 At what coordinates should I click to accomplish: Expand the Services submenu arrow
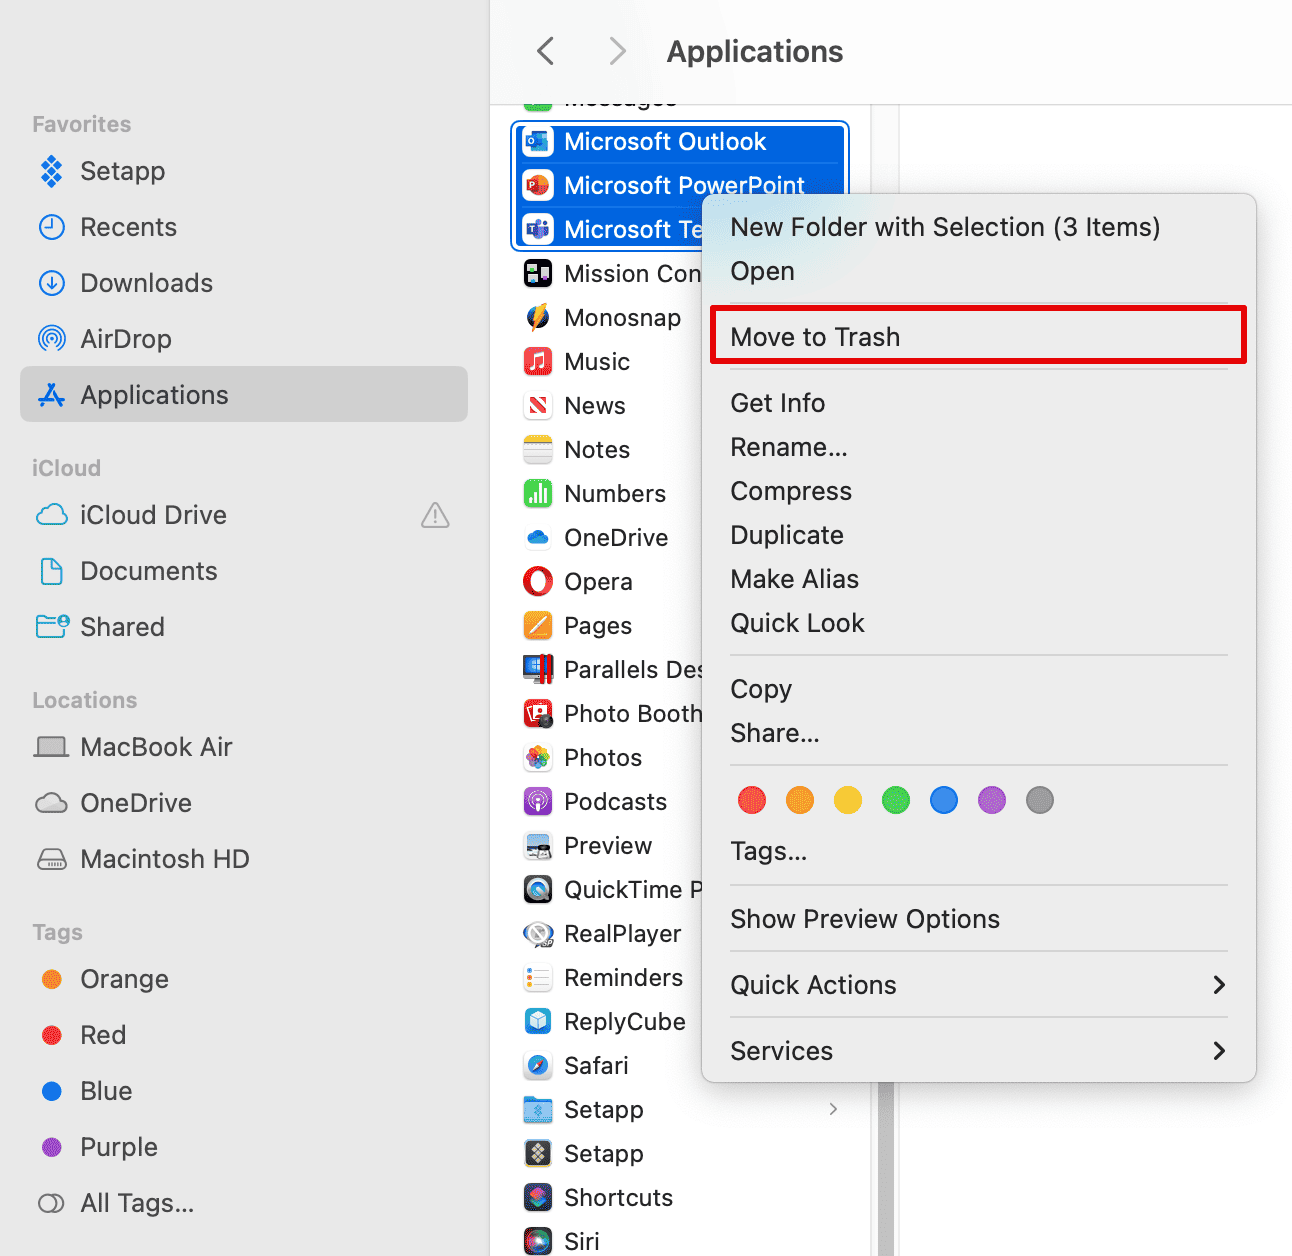pos(1219,1051)
